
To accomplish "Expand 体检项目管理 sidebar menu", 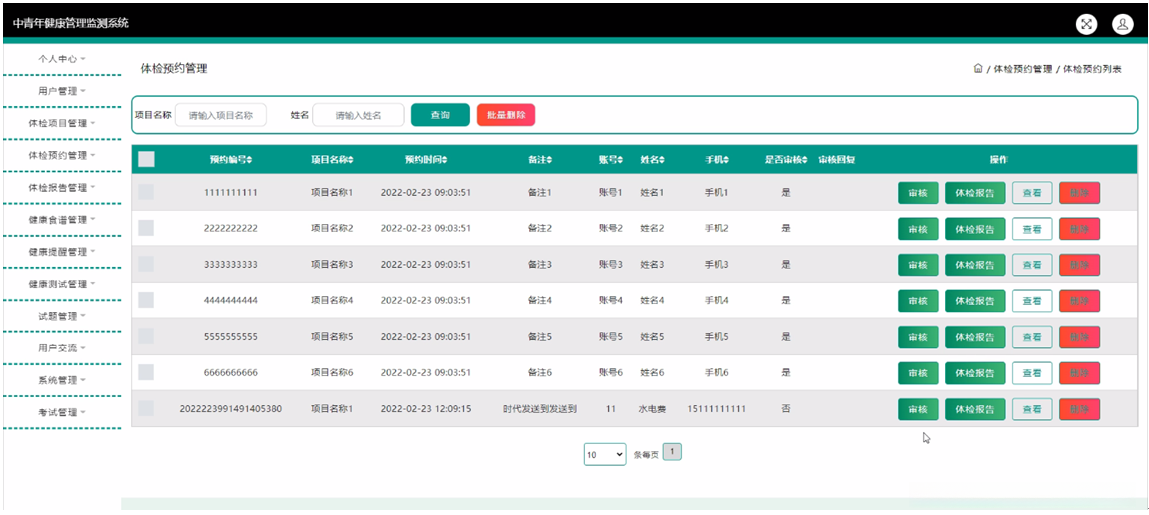I will tap(62, 123).
